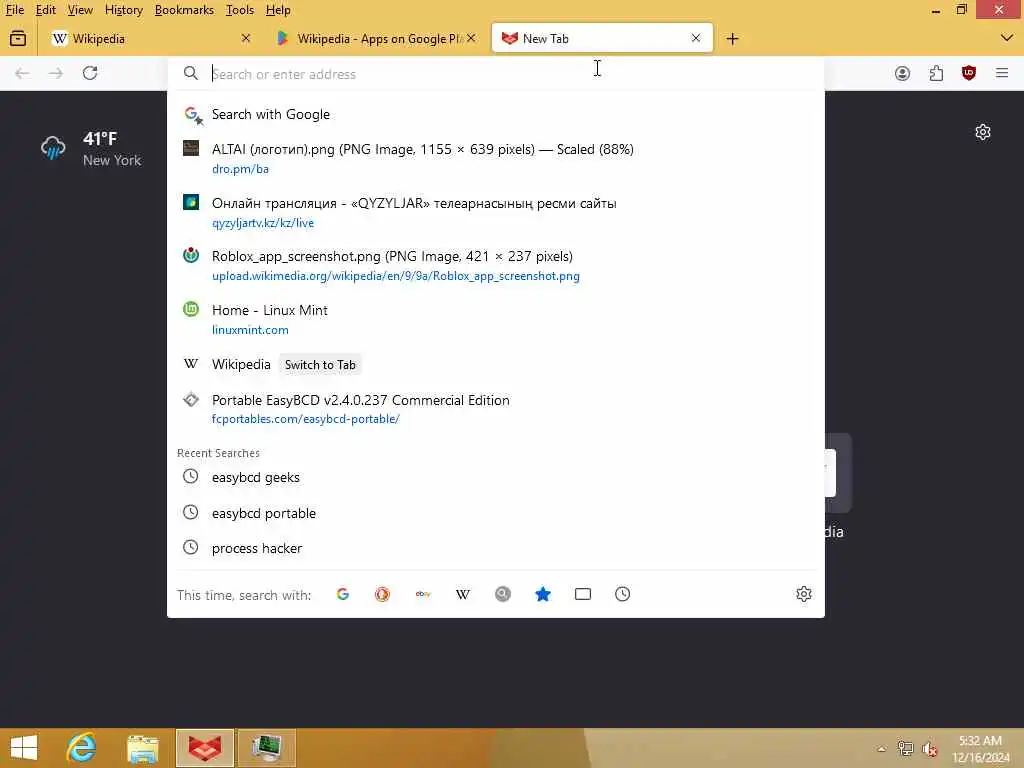Screen dimensions: 1024x768
Task: Open the View menu
Action: (x=80, y=10)
